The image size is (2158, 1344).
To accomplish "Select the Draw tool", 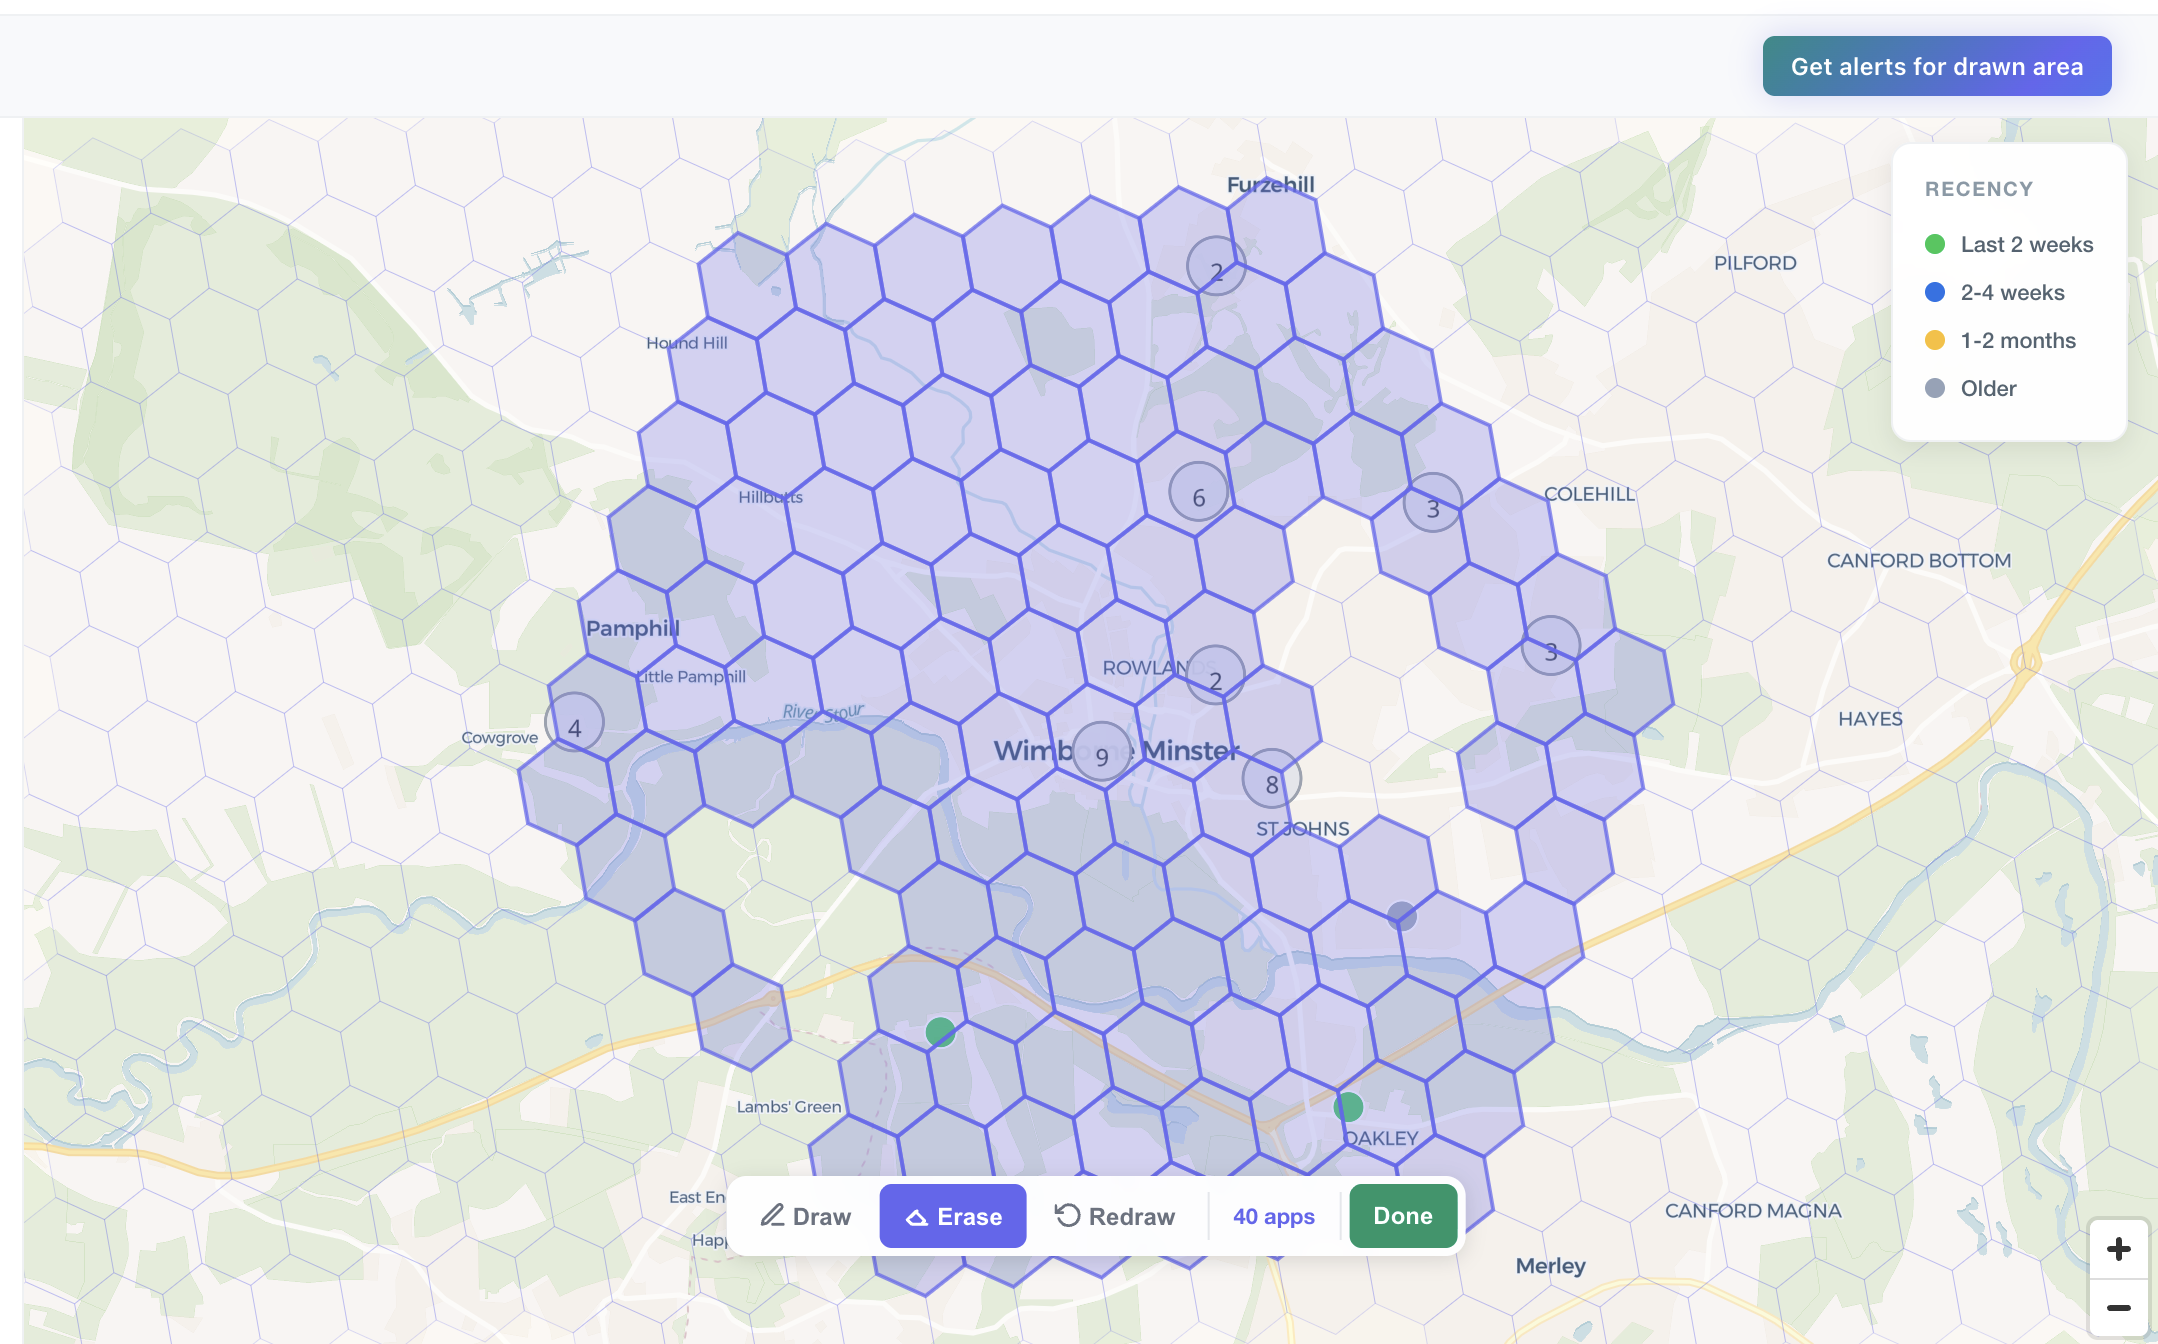I will 806,1216.
